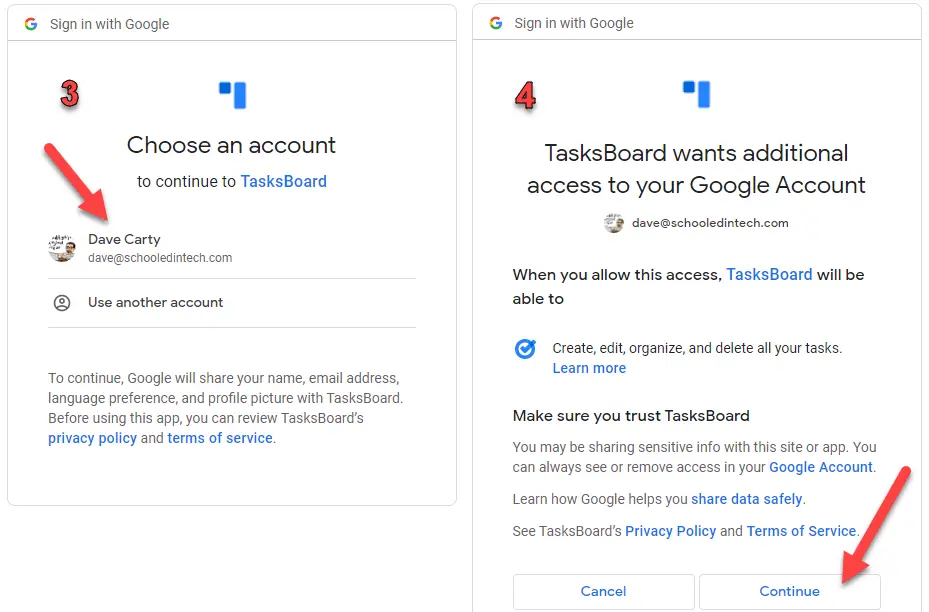Open the terms of service link in left dialog
This screenshot has width=929, height=612.
tap(220, 438)
